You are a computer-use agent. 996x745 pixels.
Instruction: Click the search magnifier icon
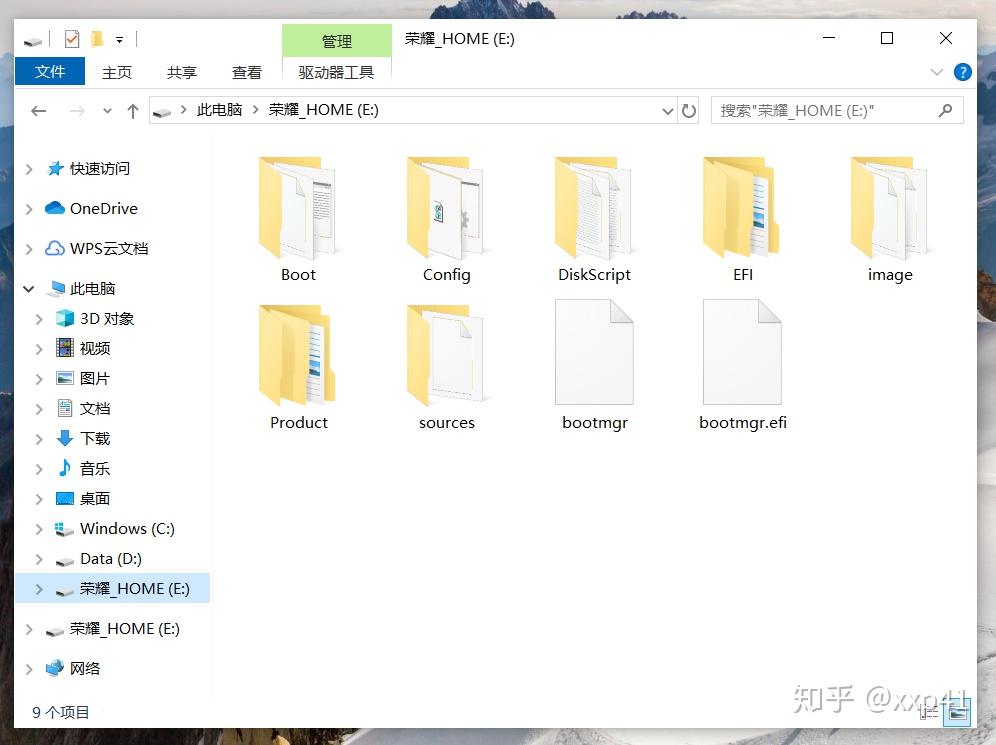pos(945,111)
